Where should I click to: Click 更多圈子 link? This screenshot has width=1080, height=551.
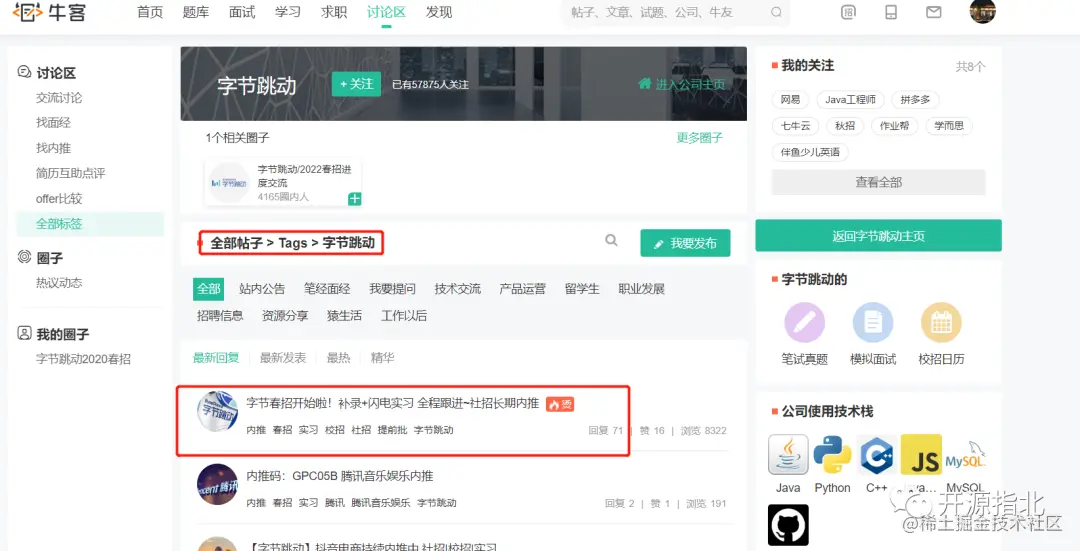point(700,138)
